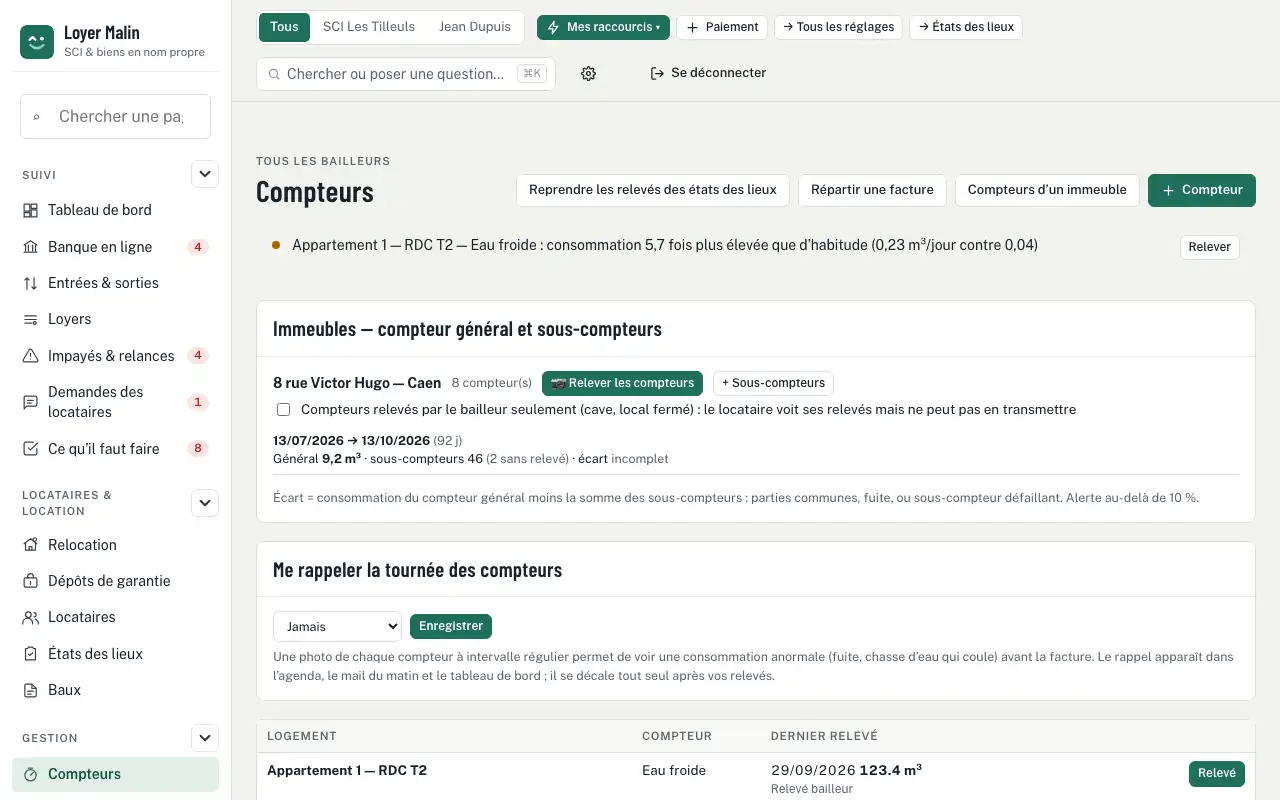Click the Relocation house icon
The width and height of the screenshot is (1280, 800).
30,545
